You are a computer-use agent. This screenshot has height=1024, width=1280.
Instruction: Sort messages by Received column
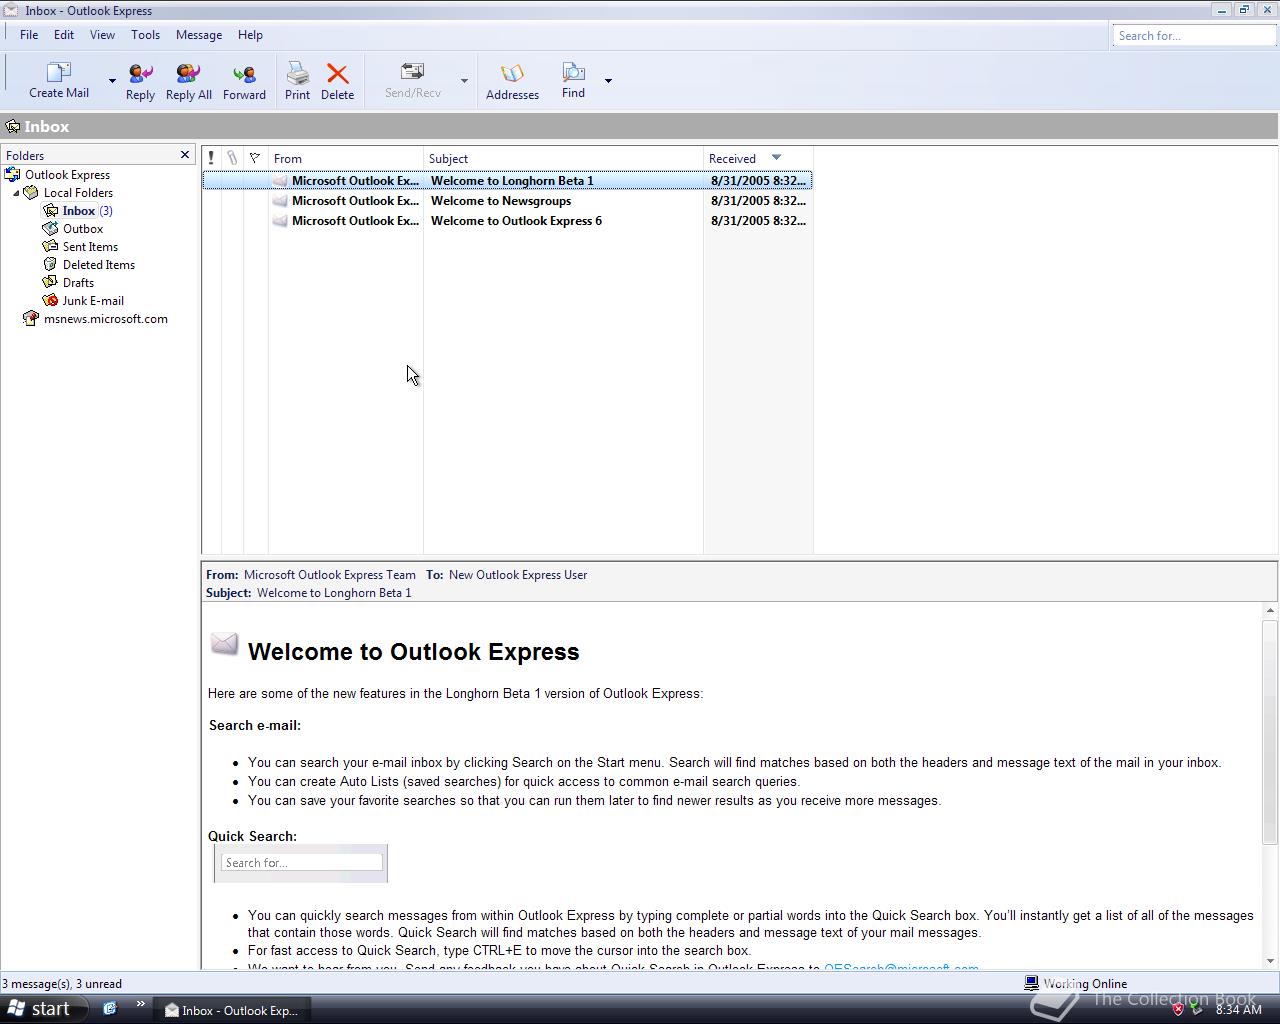[758, 158]
